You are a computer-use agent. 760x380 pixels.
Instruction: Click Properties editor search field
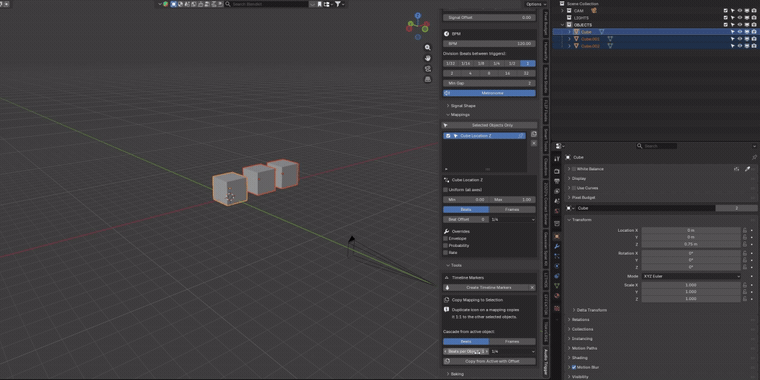click(x=656, y=146)
